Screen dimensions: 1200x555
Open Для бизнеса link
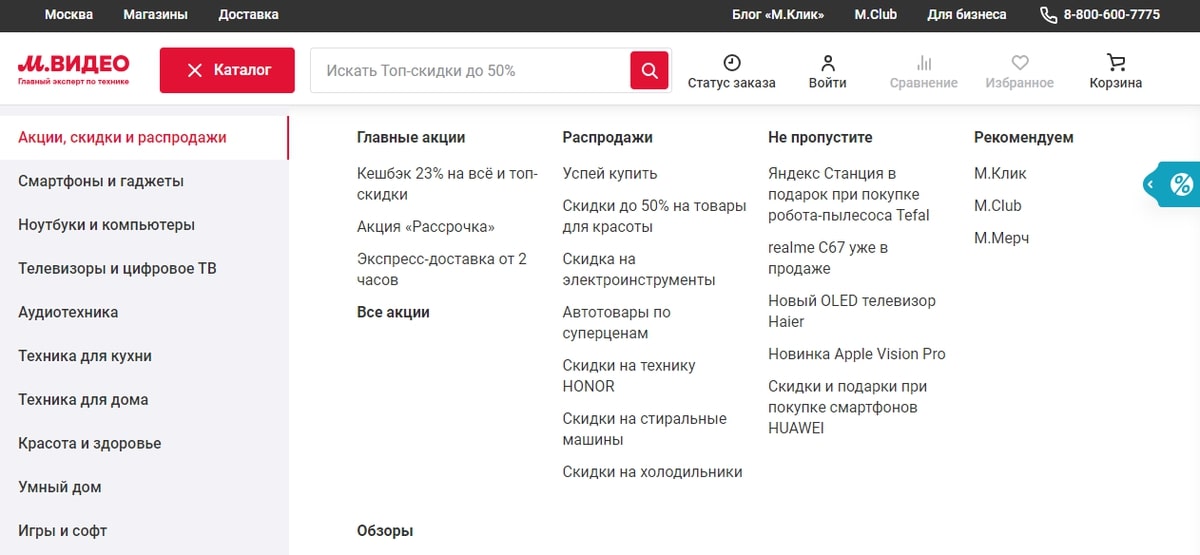(967, 15)
